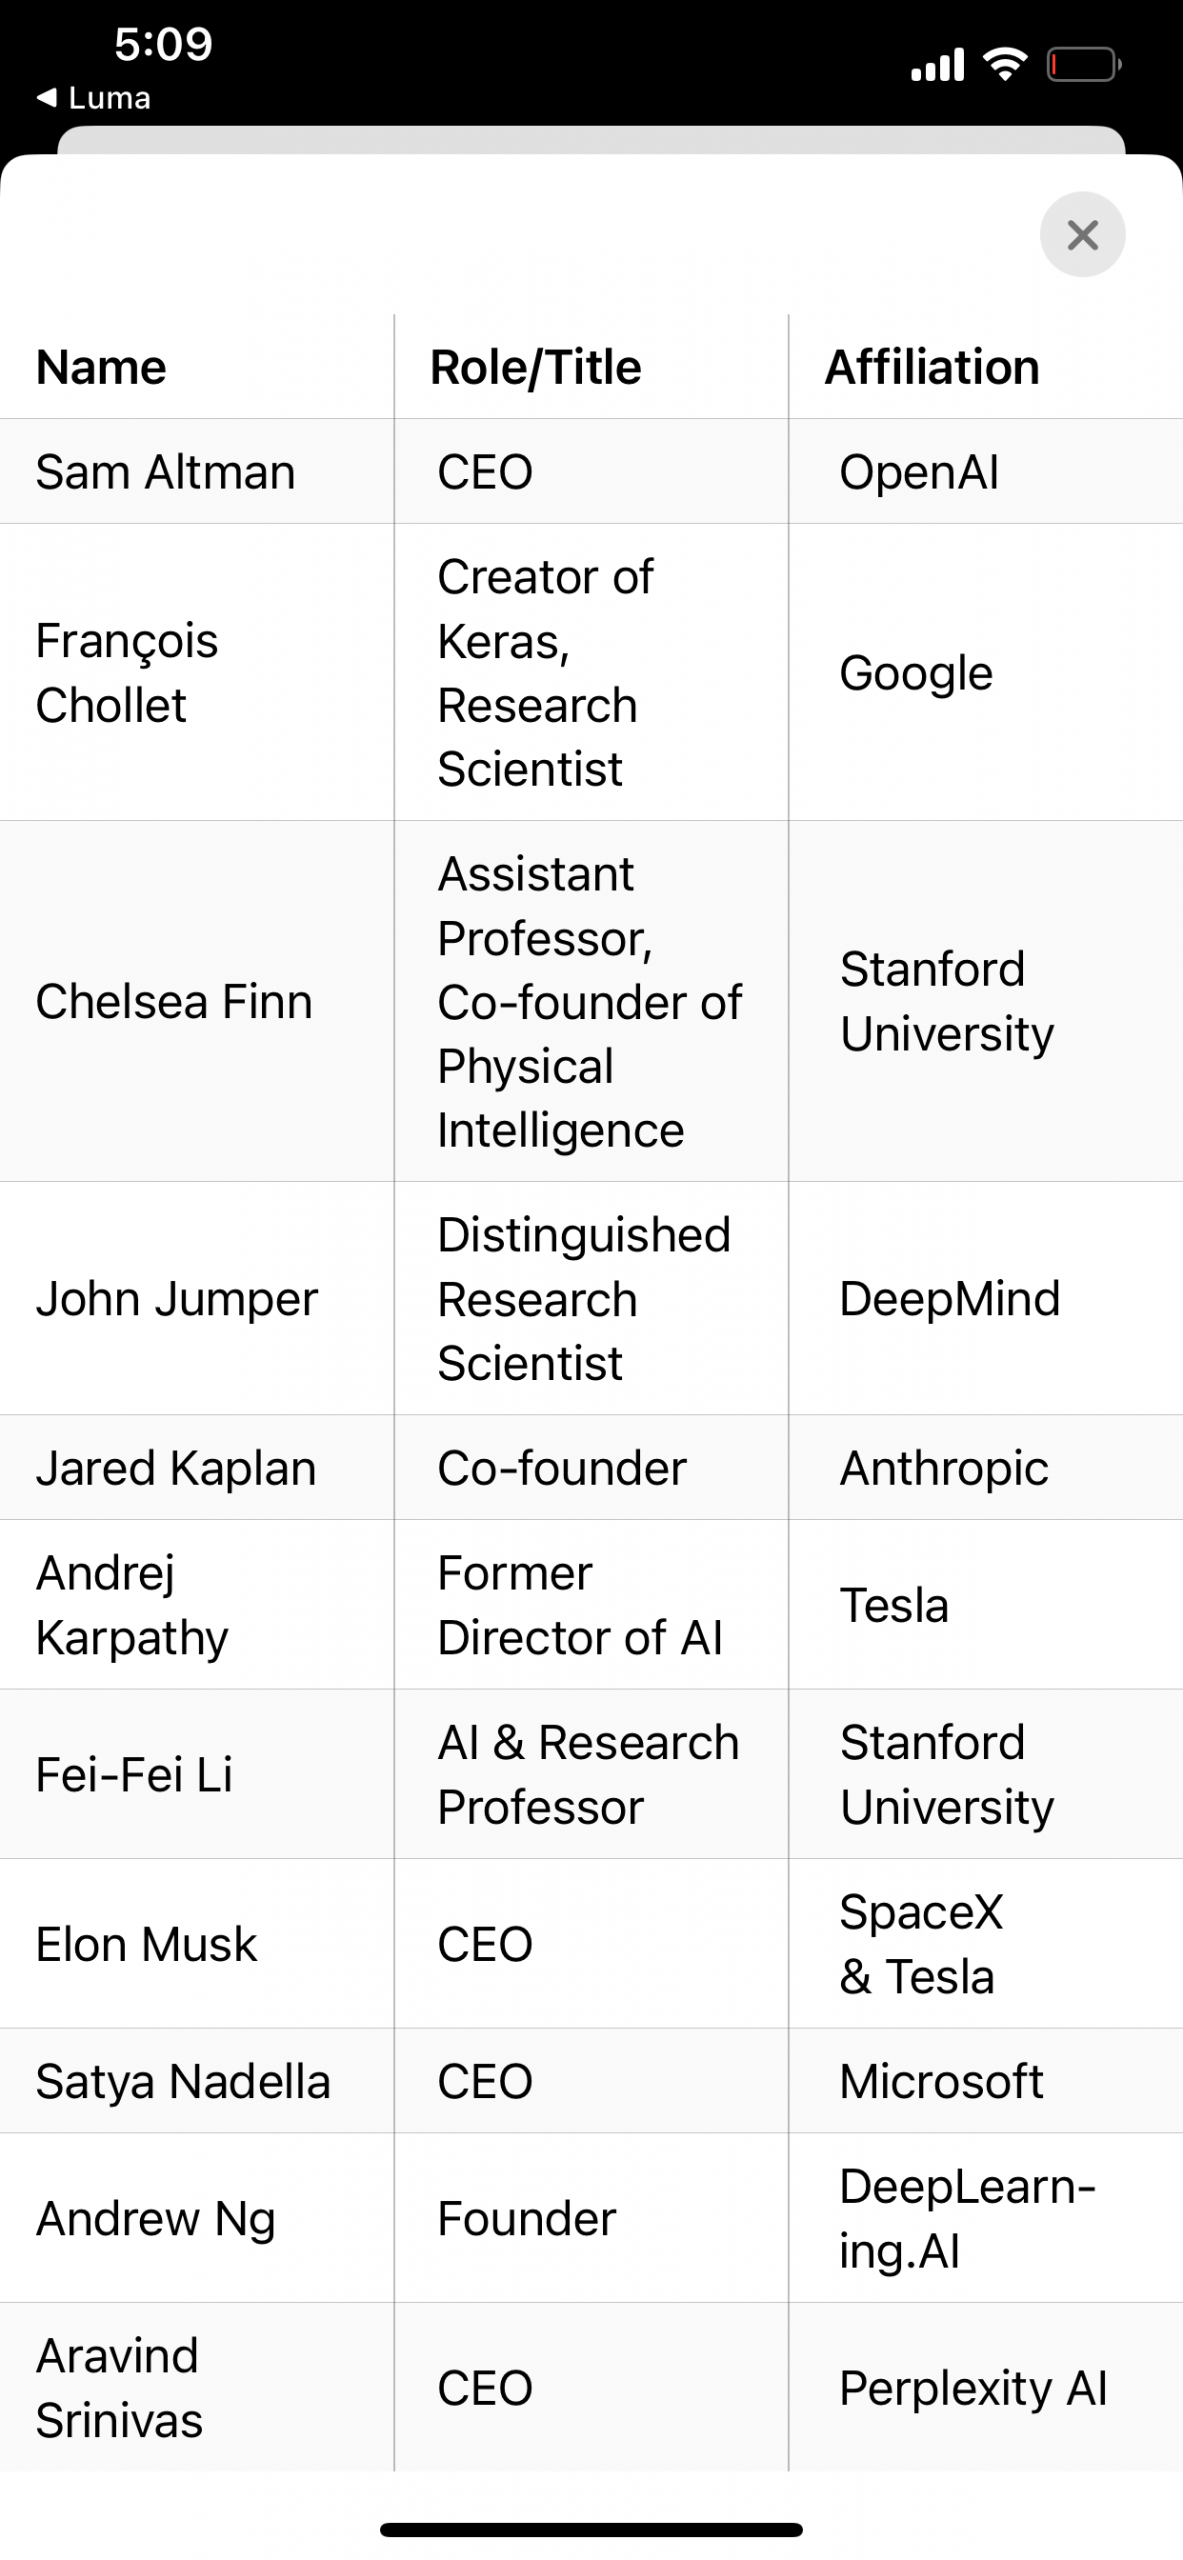Tap the Wi-Fi status icon

click(1005, 63)
